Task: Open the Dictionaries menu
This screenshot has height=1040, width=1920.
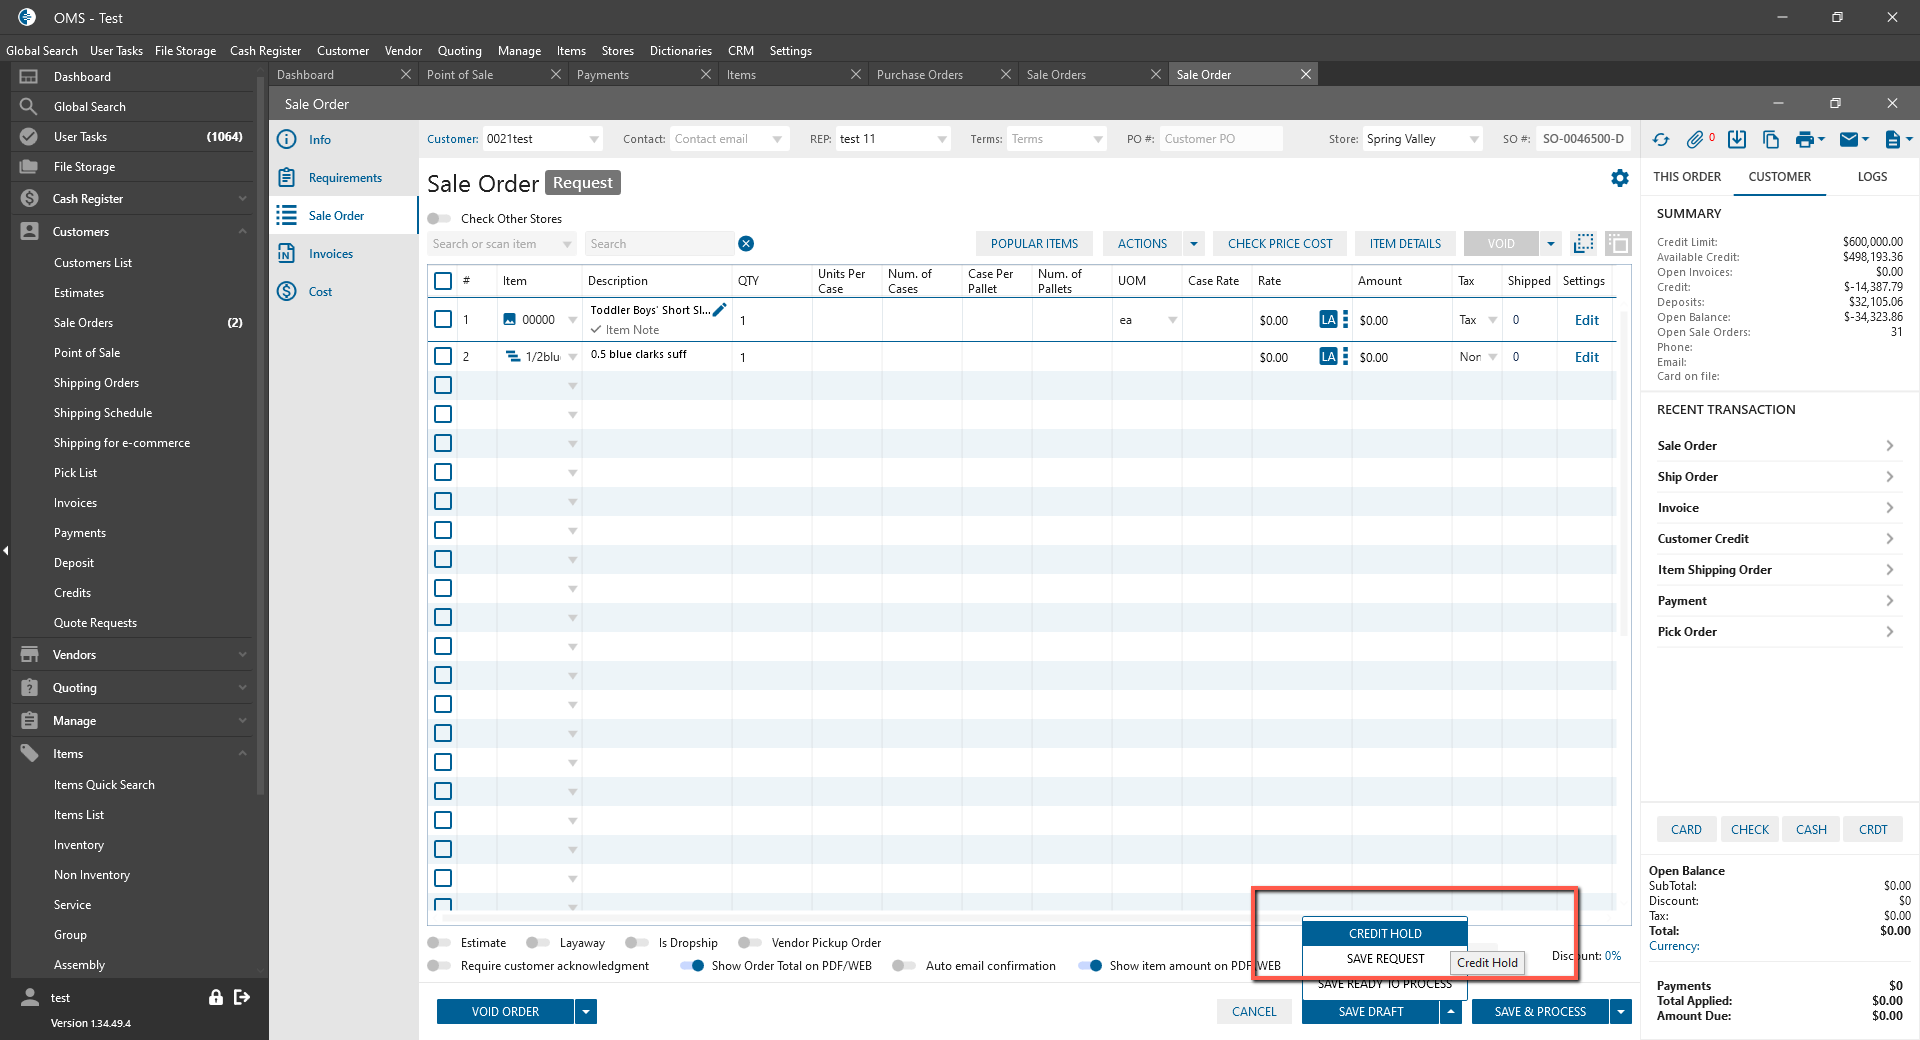Action: [680, 51]
